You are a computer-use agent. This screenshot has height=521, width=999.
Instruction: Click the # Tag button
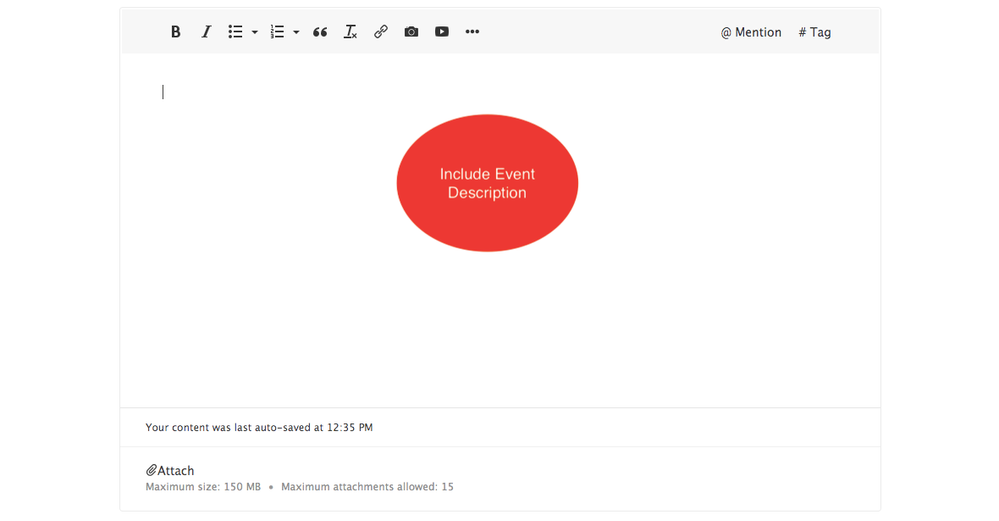(x=814, y=32)
